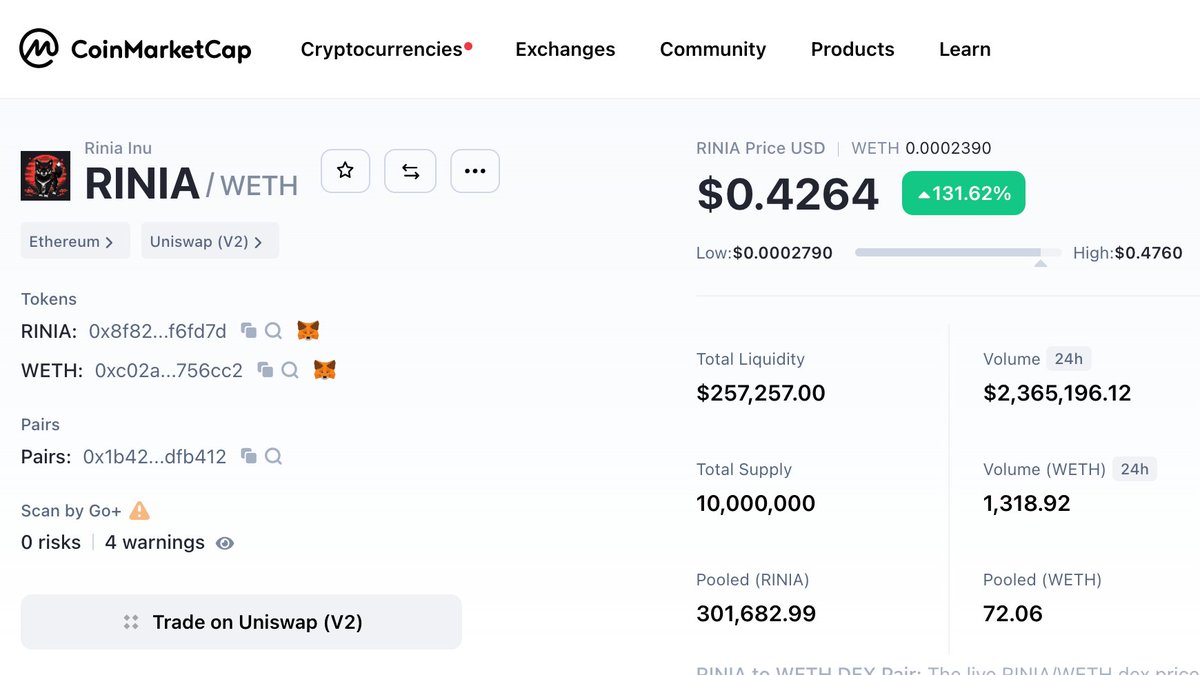
Task: Toggle the warnings eye icon
Action: [225, 543]
